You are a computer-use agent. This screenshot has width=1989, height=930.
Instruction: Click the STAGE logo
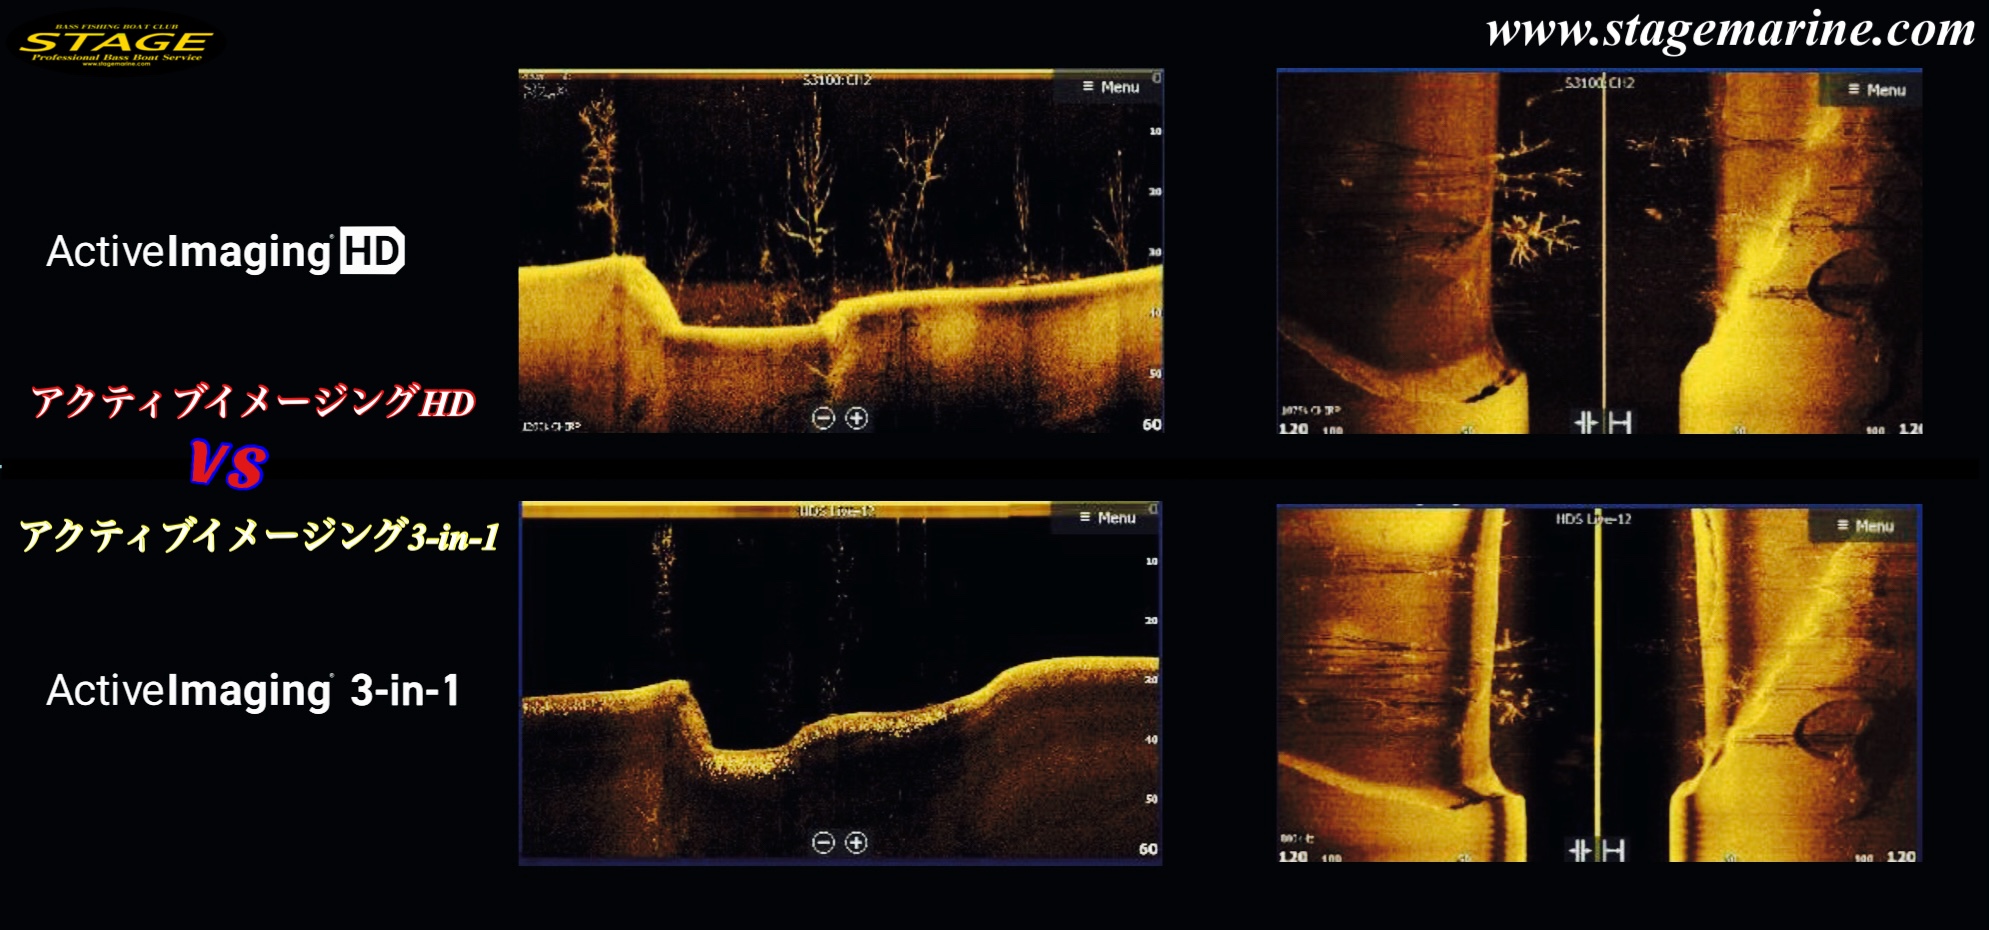117,44
